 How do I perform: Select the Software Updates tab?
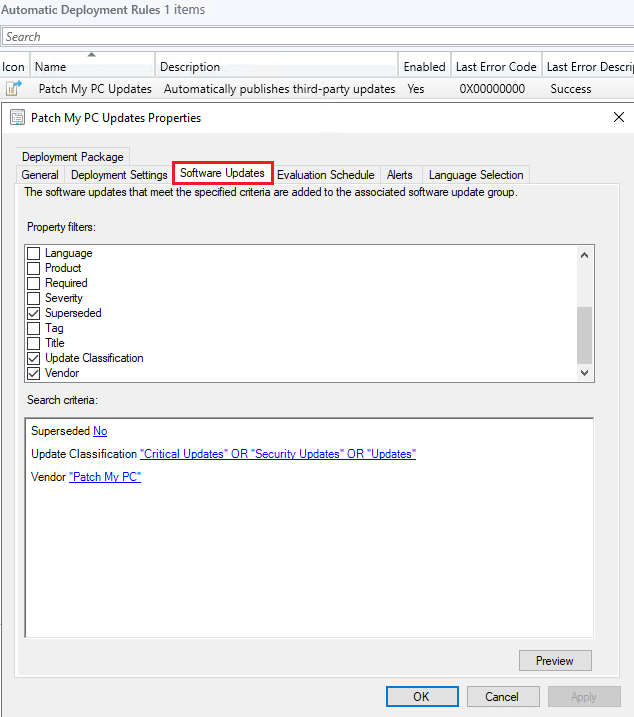click(222, 173)
